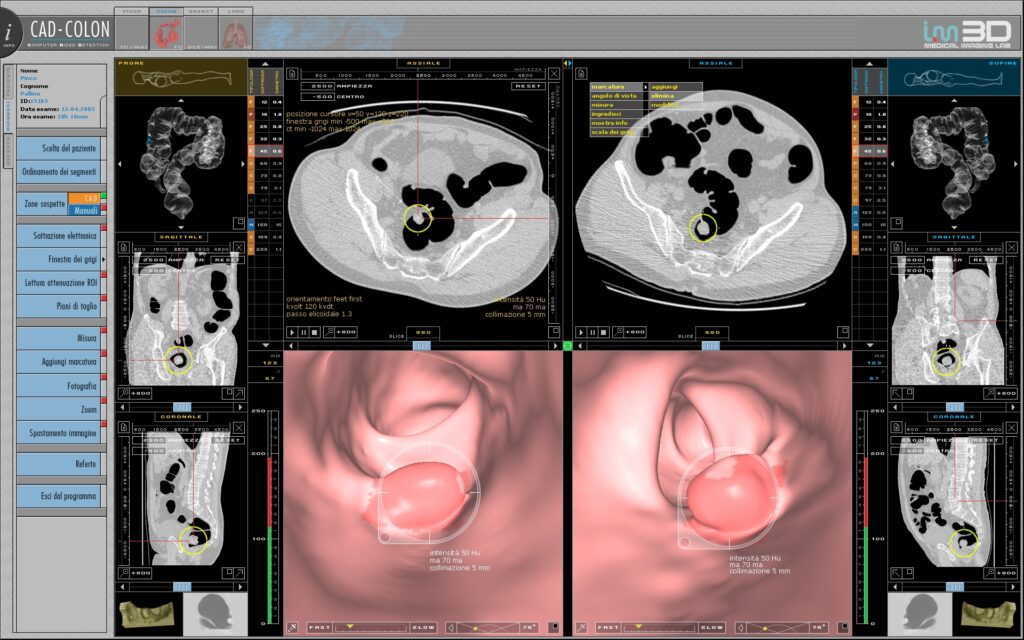Enable CAD suspect zones mode

click(82, 199)
